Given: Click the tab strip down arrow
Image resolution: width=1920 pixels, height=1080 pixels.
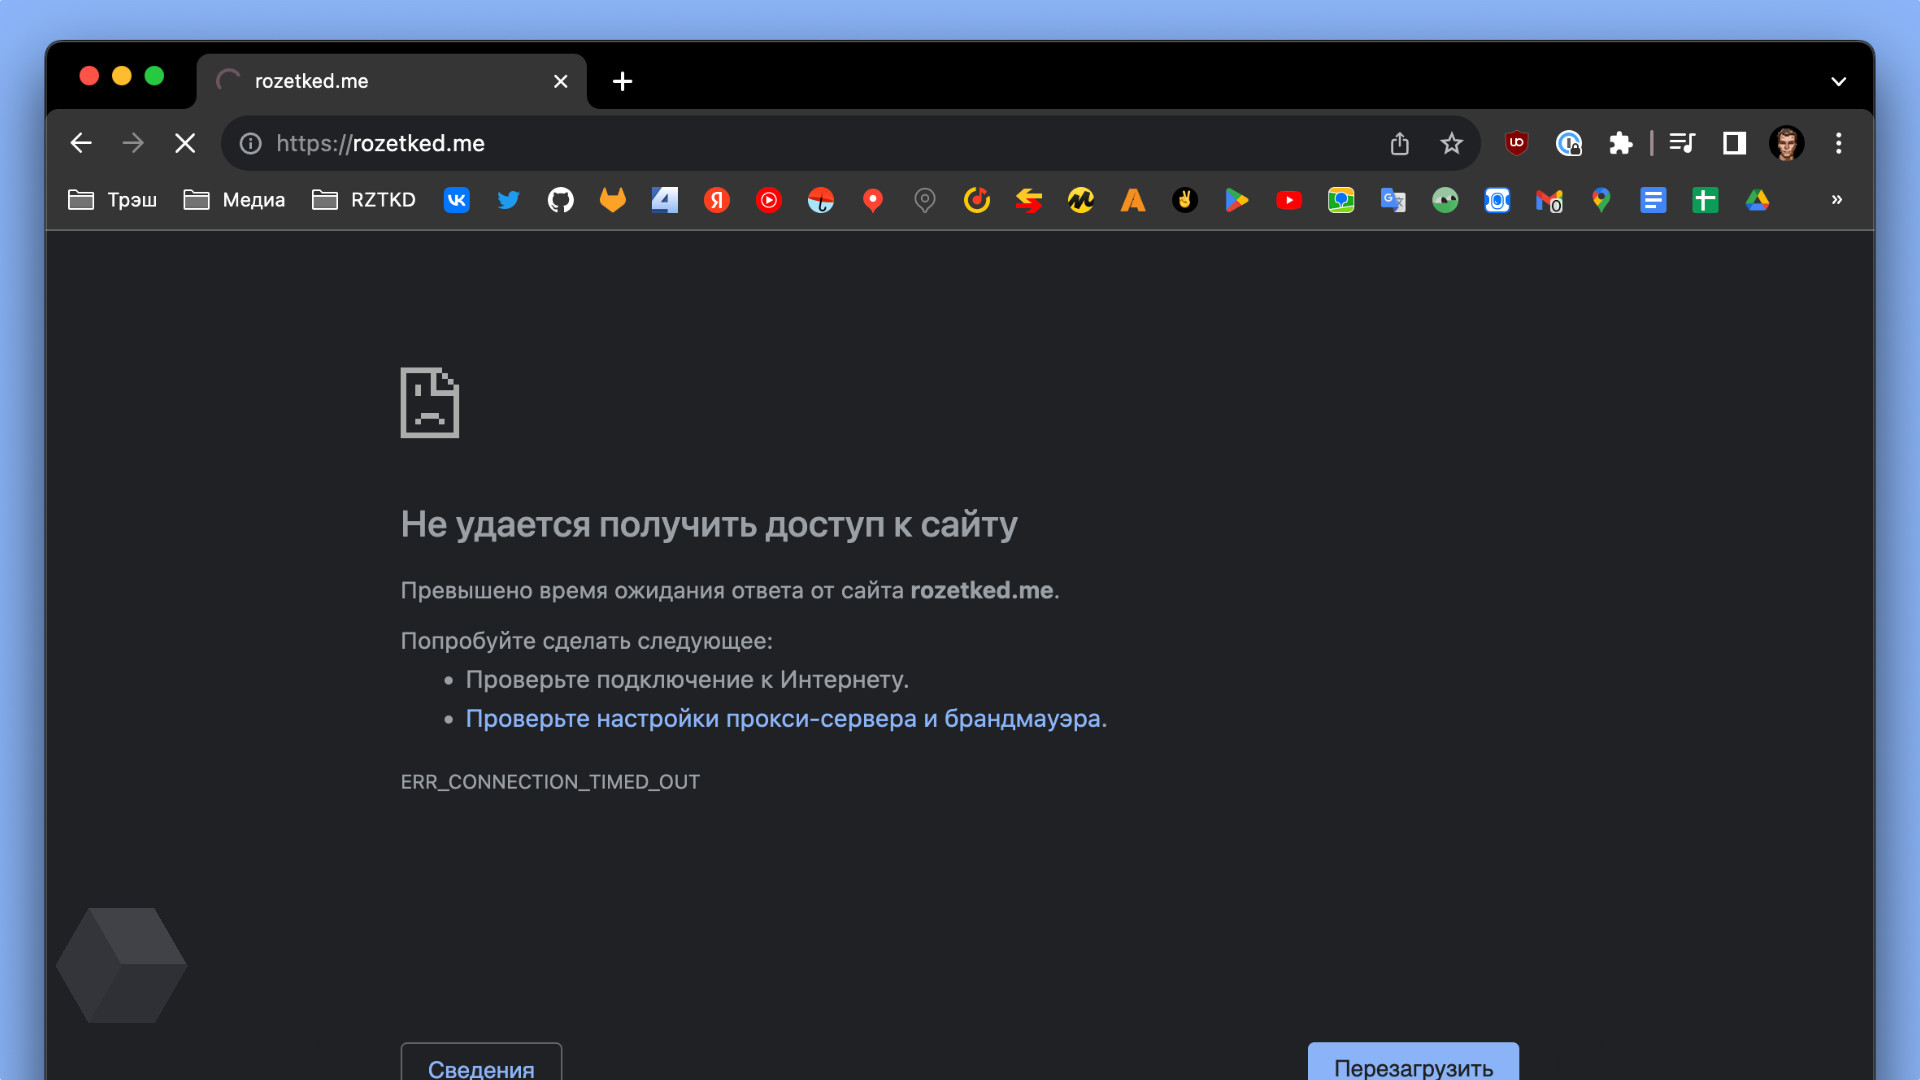Looking at the screenshot, I should pos(1838,81).
